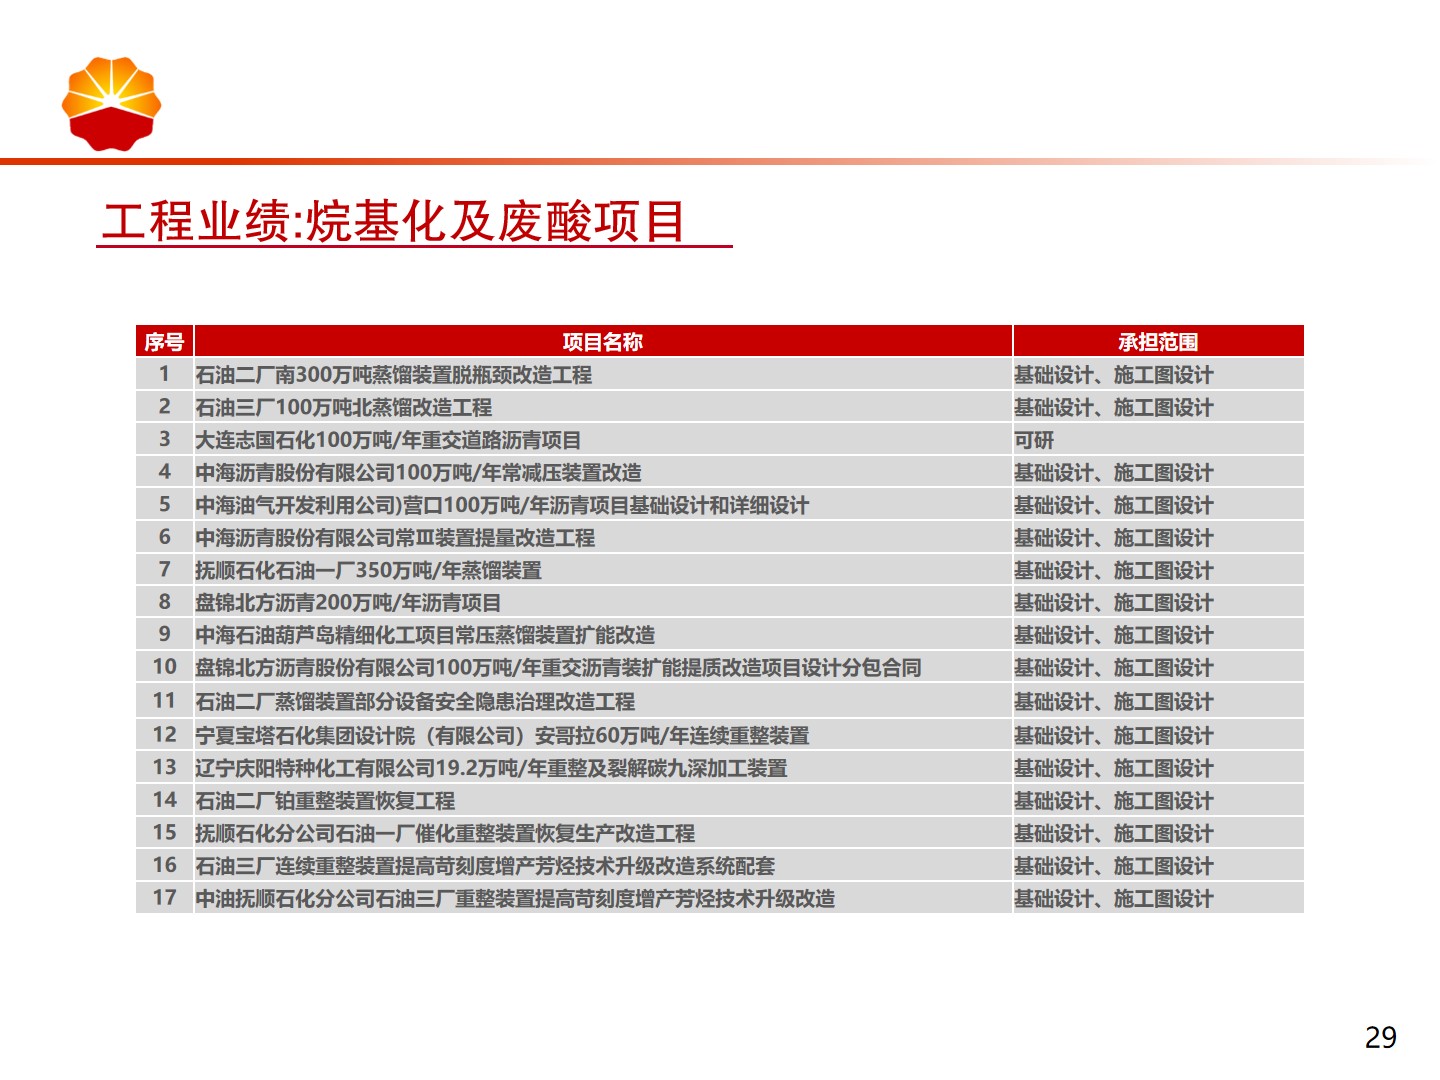Click the PetroChina flower logo
The height and width of the screenshot is (1080, 1440).
111,104
